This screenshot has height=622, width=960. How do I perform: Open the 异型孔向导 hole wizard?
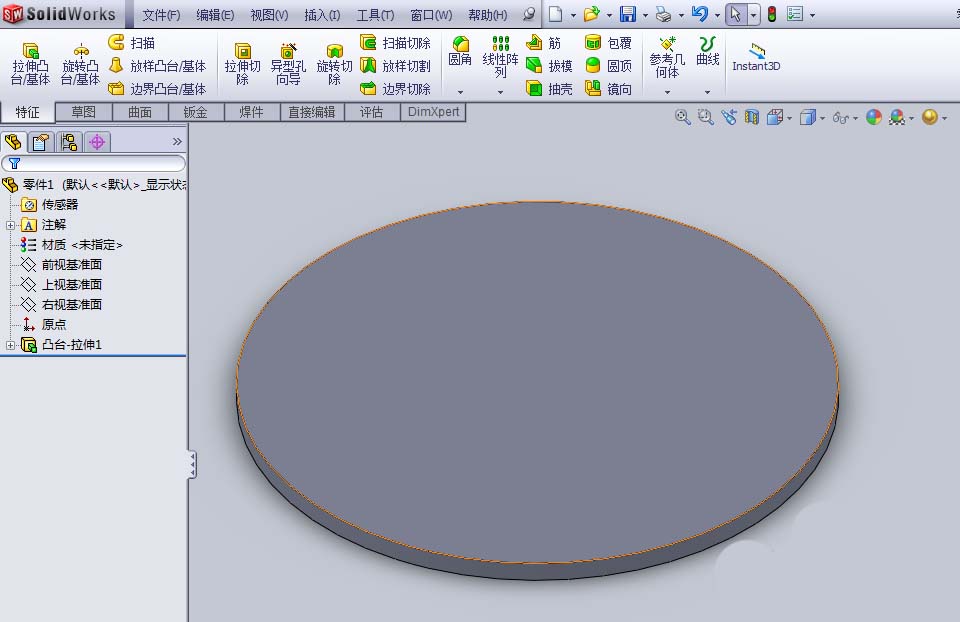coord(288,64)
